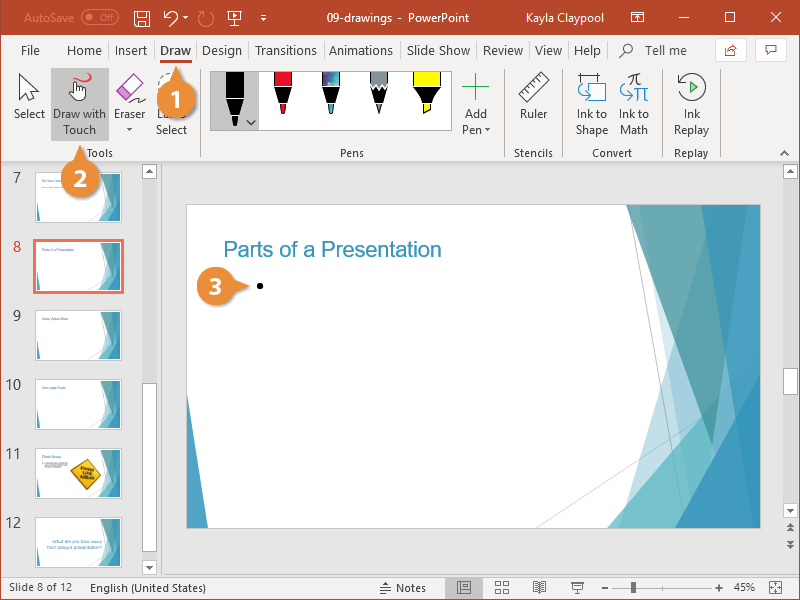Switch to the Insert tab
The width and height of the screenshot is (800, 600).
pyautogui.click(x=131, y=51)
